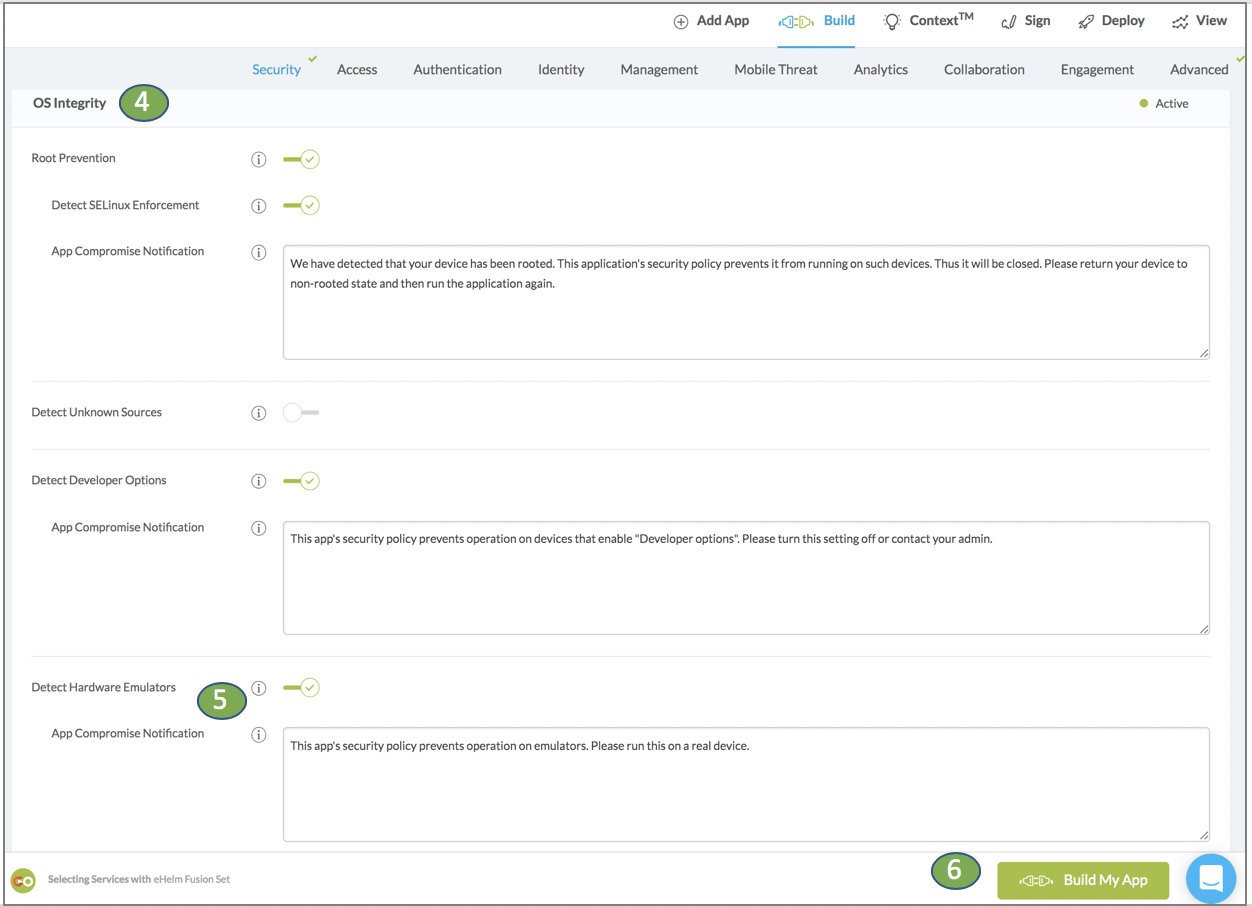Turn off Detect Hardware Emulators switch
This screenshot has height=906, width=1252.
click(301, 688)
